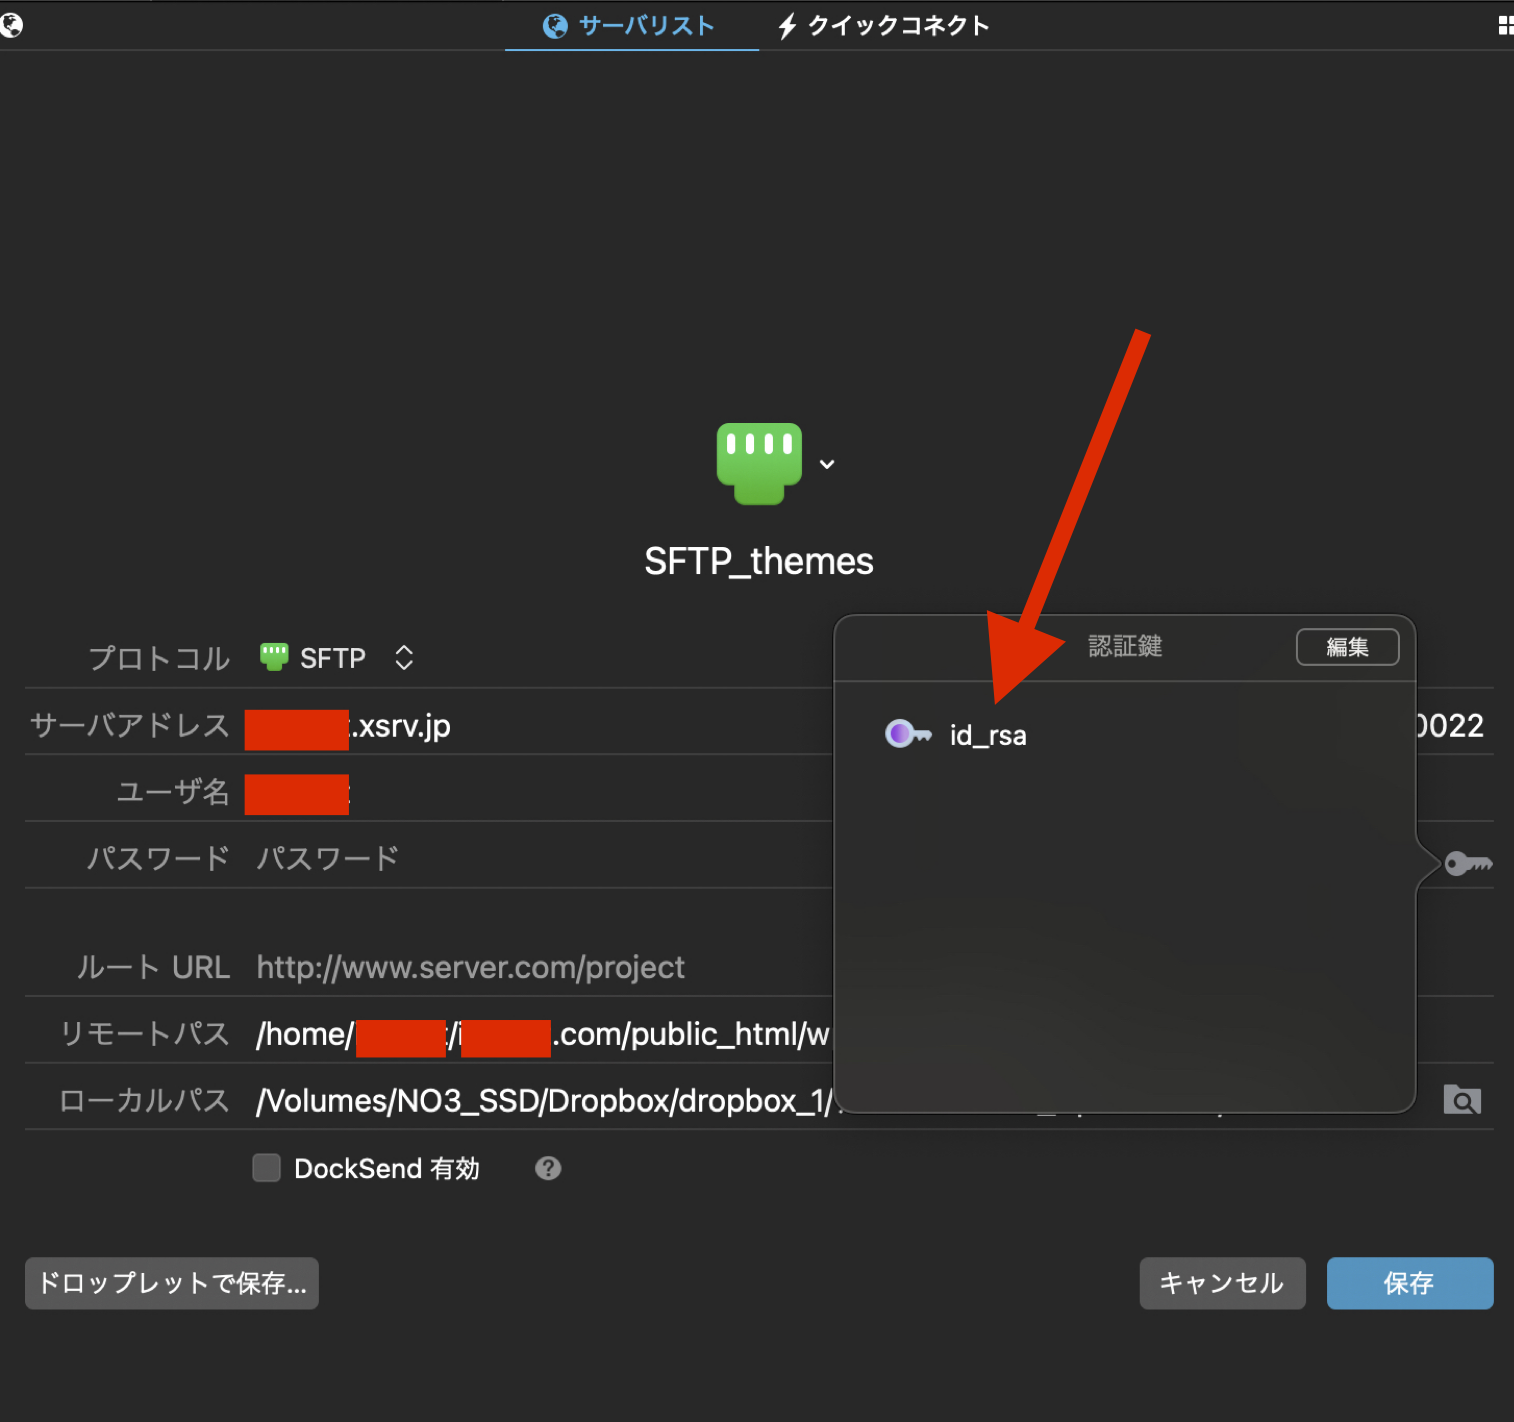
Task: Expand the chevron next to the server icon
Action: (x=827, y=464)
